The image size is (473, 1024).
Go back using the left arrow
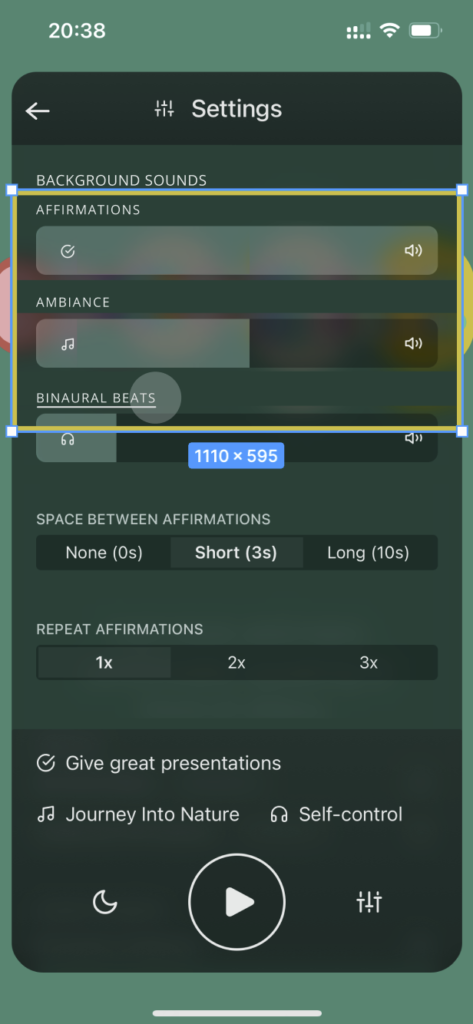click(37, 111)
